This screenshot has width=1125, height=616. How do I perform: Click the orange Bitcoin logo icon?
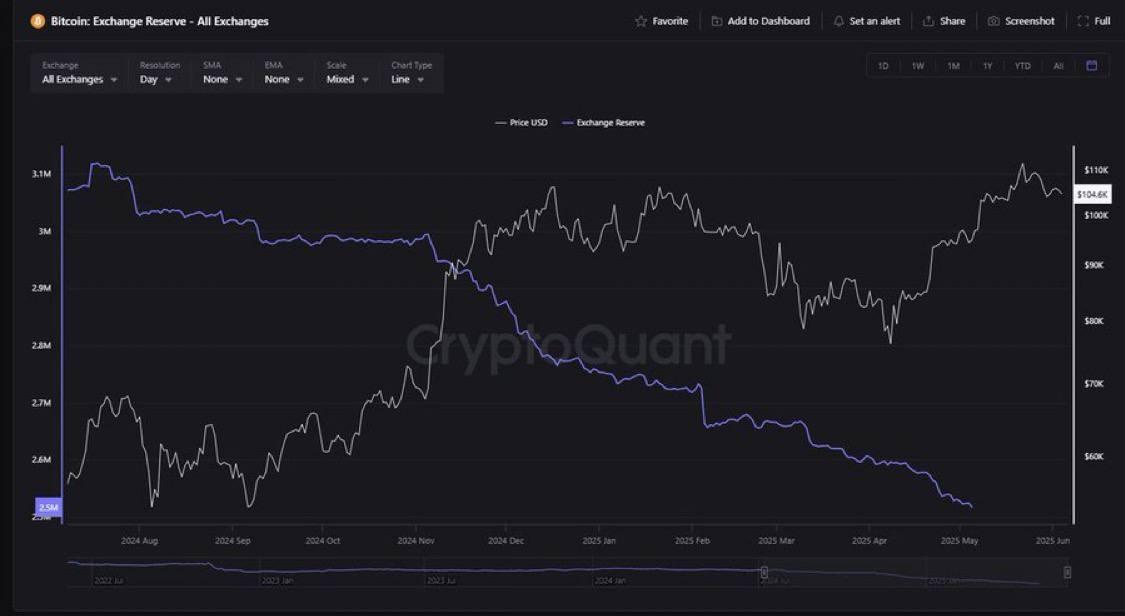pos(38,21)
